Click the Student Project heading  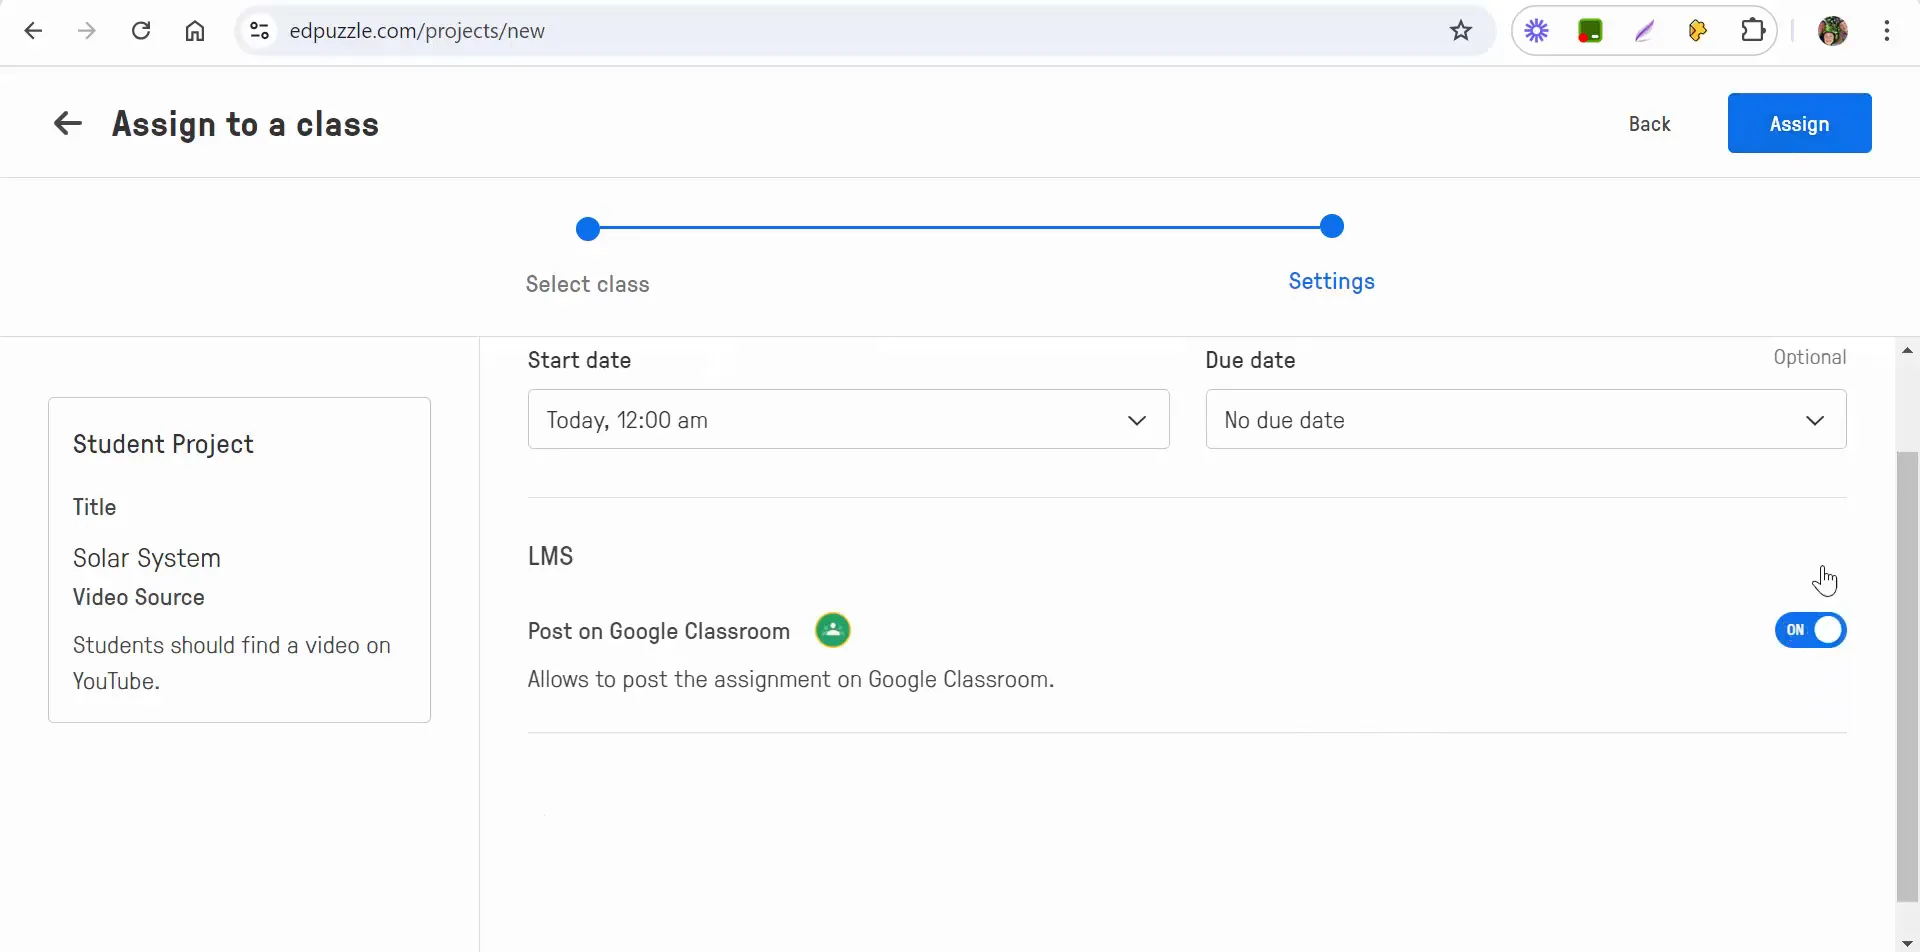point(163,444)
